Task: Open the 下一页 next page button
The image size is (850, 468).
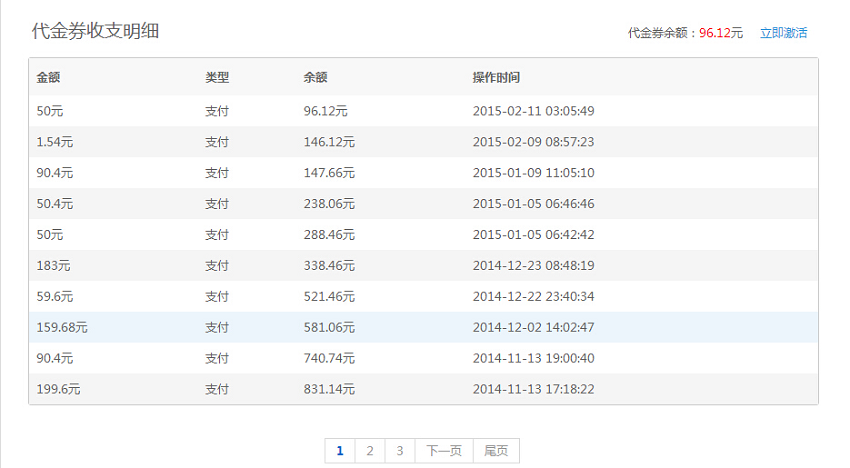Action: 444,451
